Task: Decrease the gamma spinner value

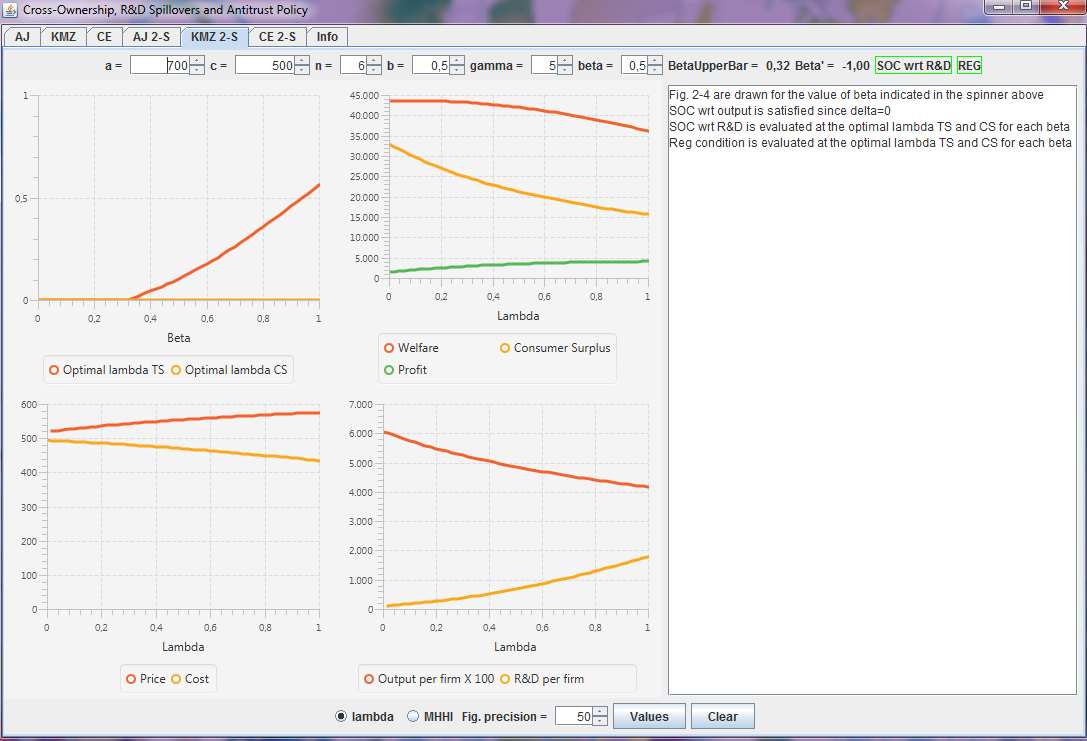Action: pos(564,70)
